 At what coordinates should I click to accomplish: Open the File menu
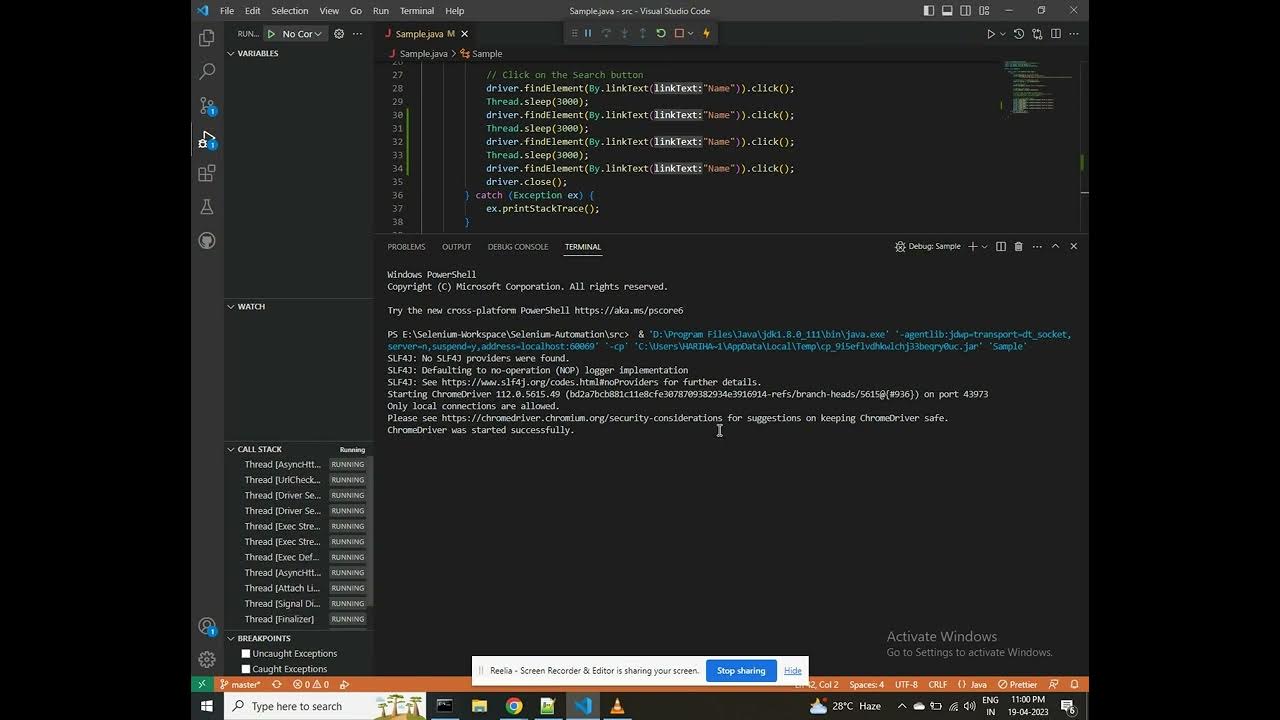227,11
